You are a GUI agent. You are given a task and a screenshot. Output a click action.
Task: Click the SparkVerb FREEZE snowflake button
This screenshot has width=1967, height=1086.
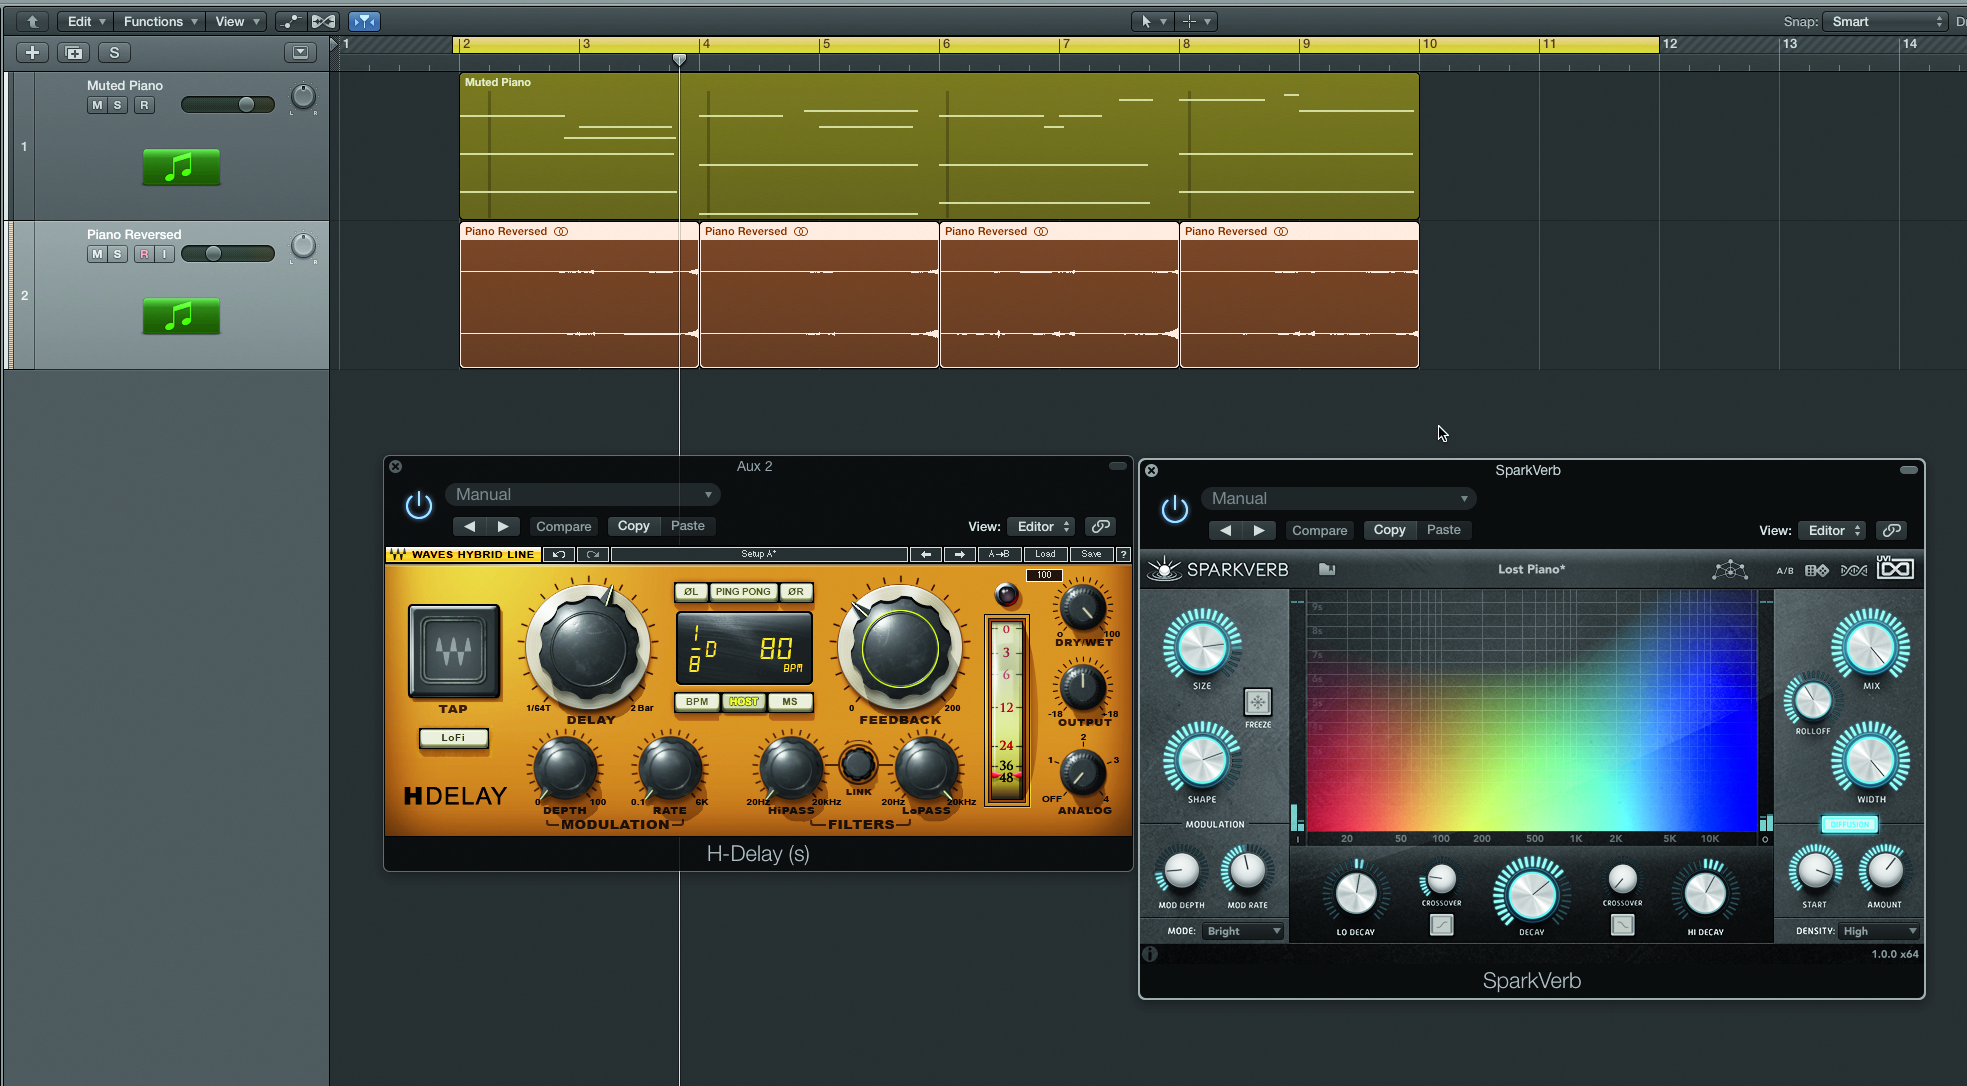click(x=1258, y=702)
